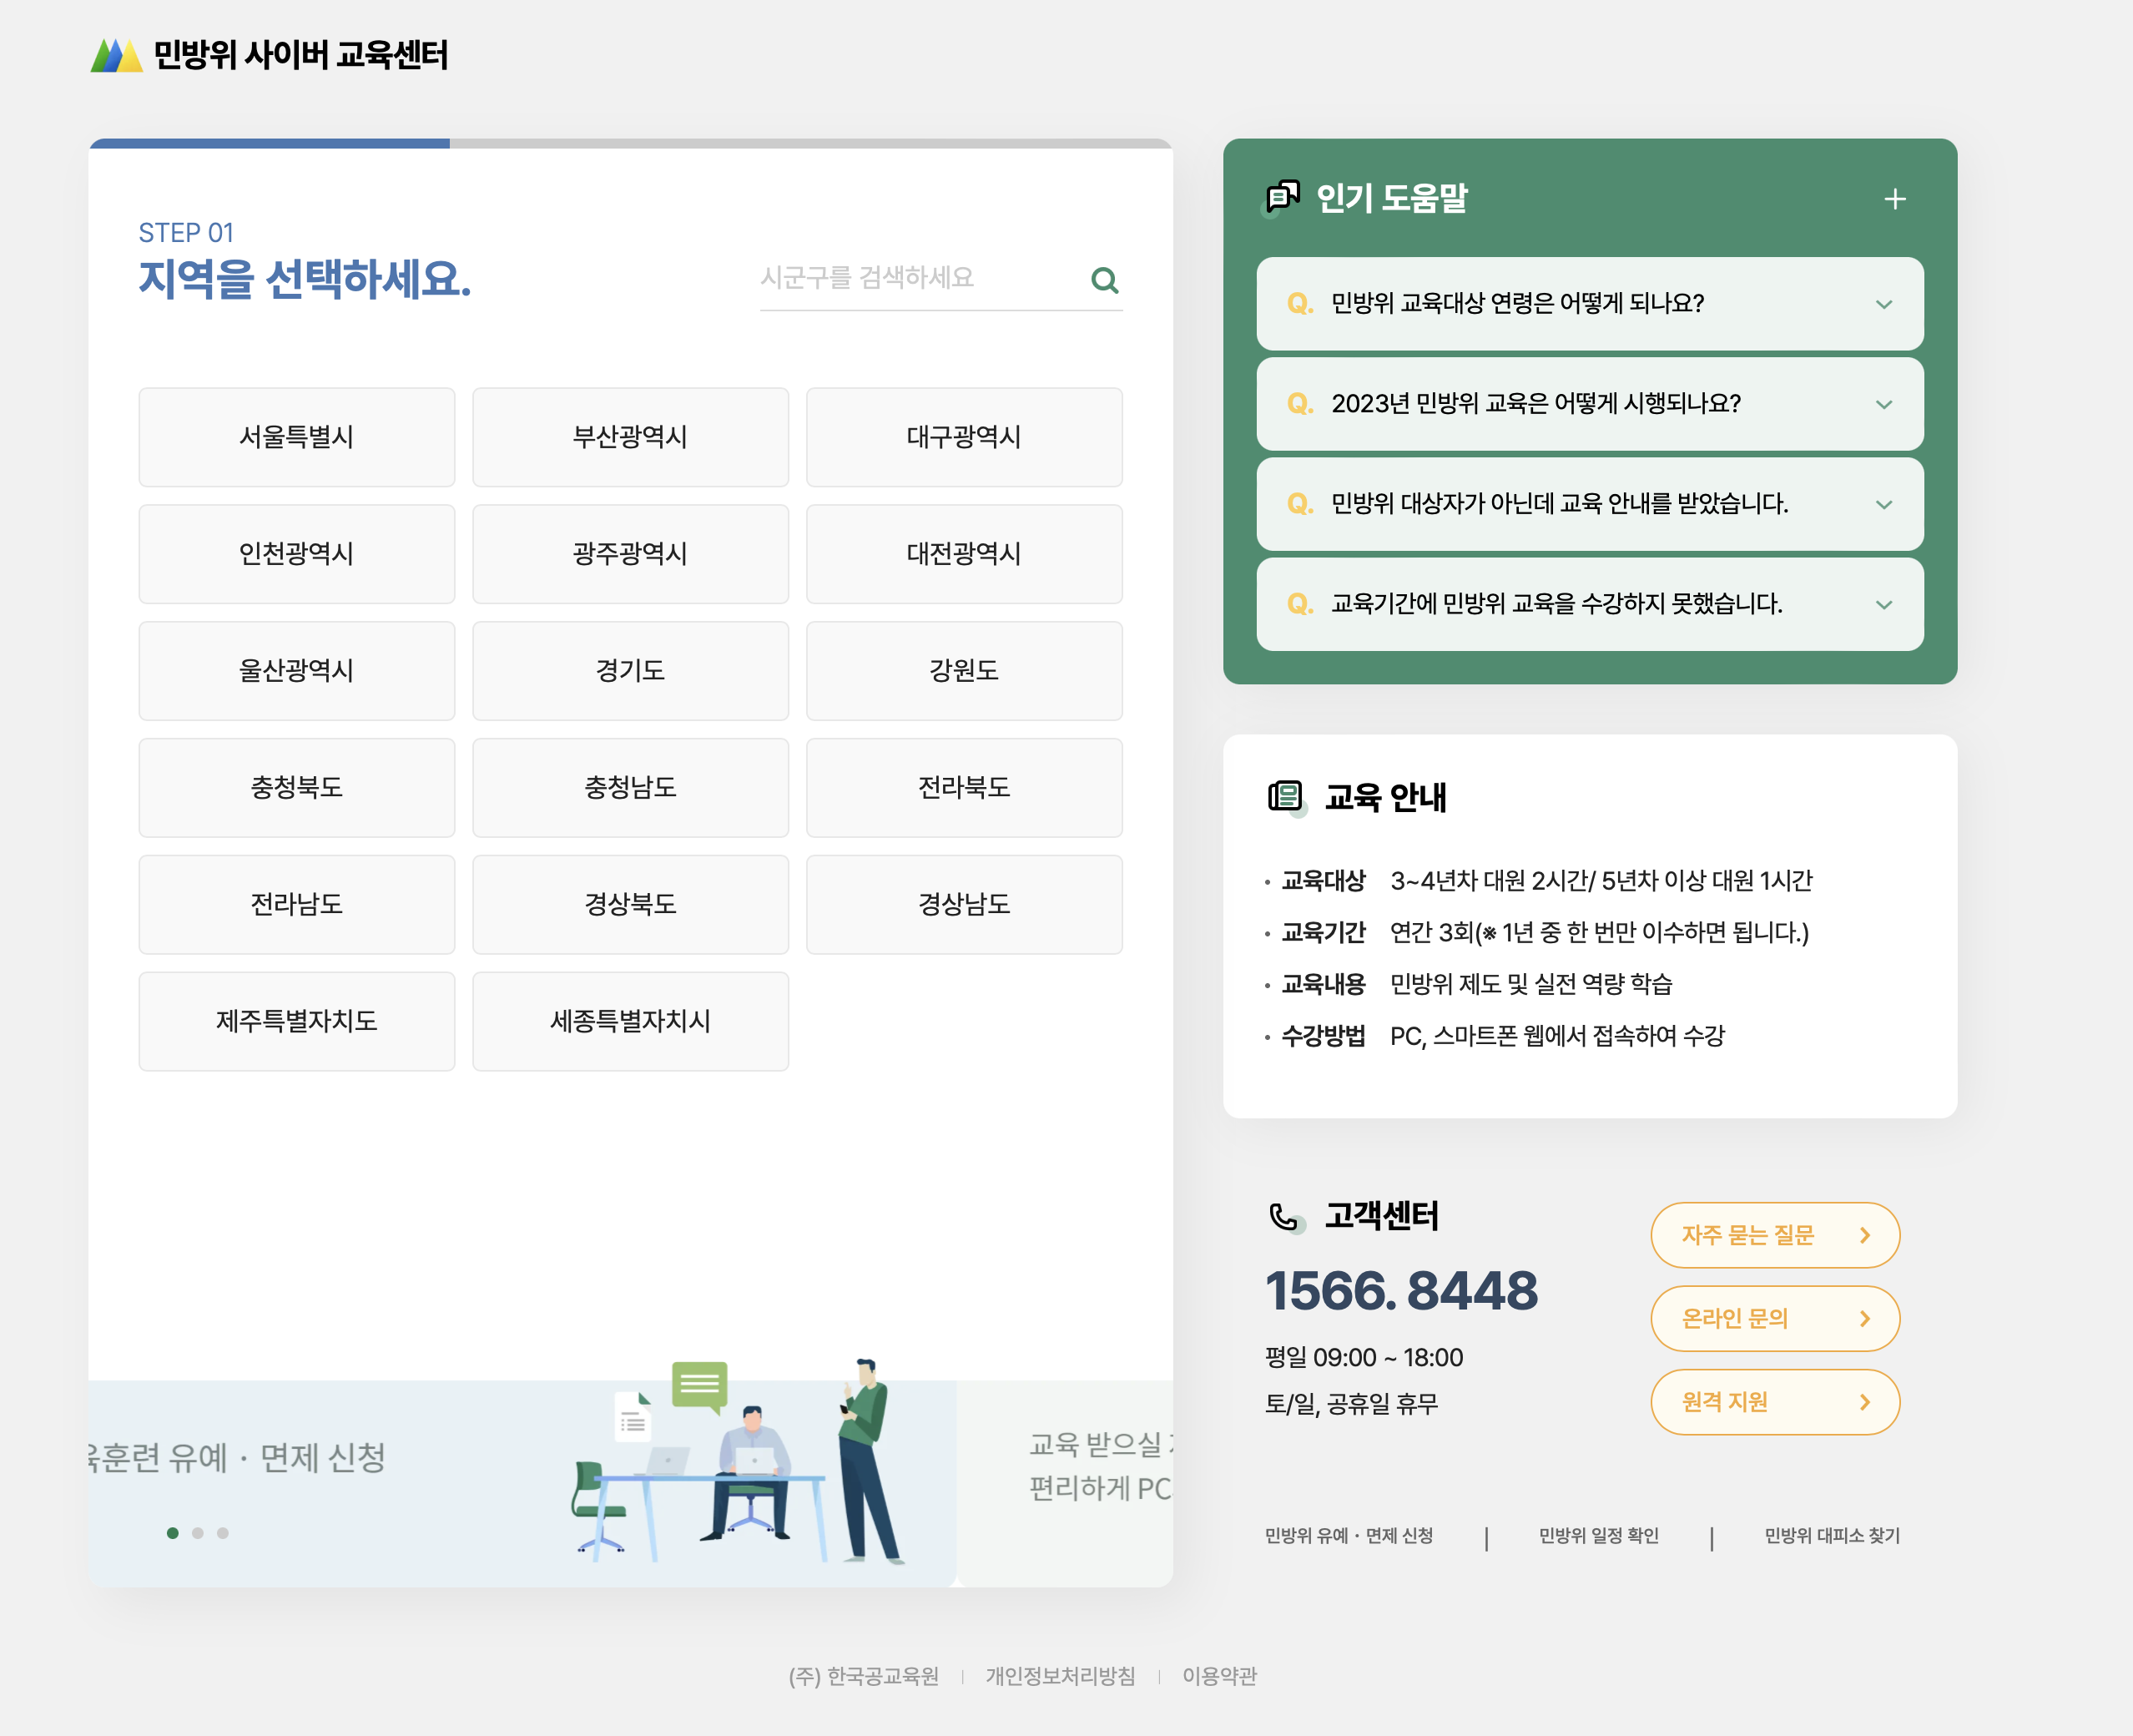Click the arrow on 자주 묻는 질문

(x=1864, y=1235)
